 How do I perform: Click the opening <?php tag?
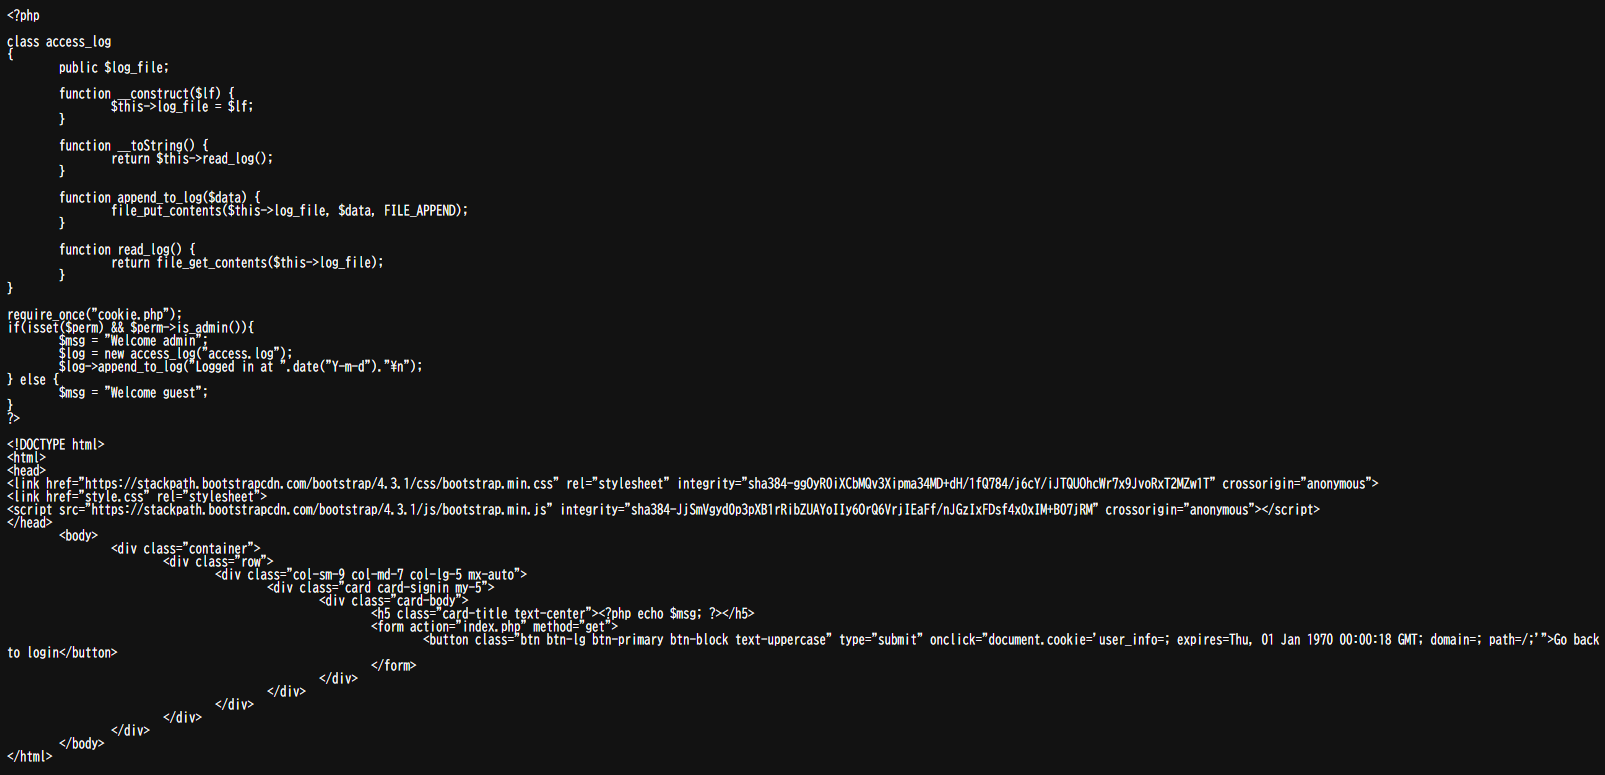pyautogui.click(x=24, y=16)
